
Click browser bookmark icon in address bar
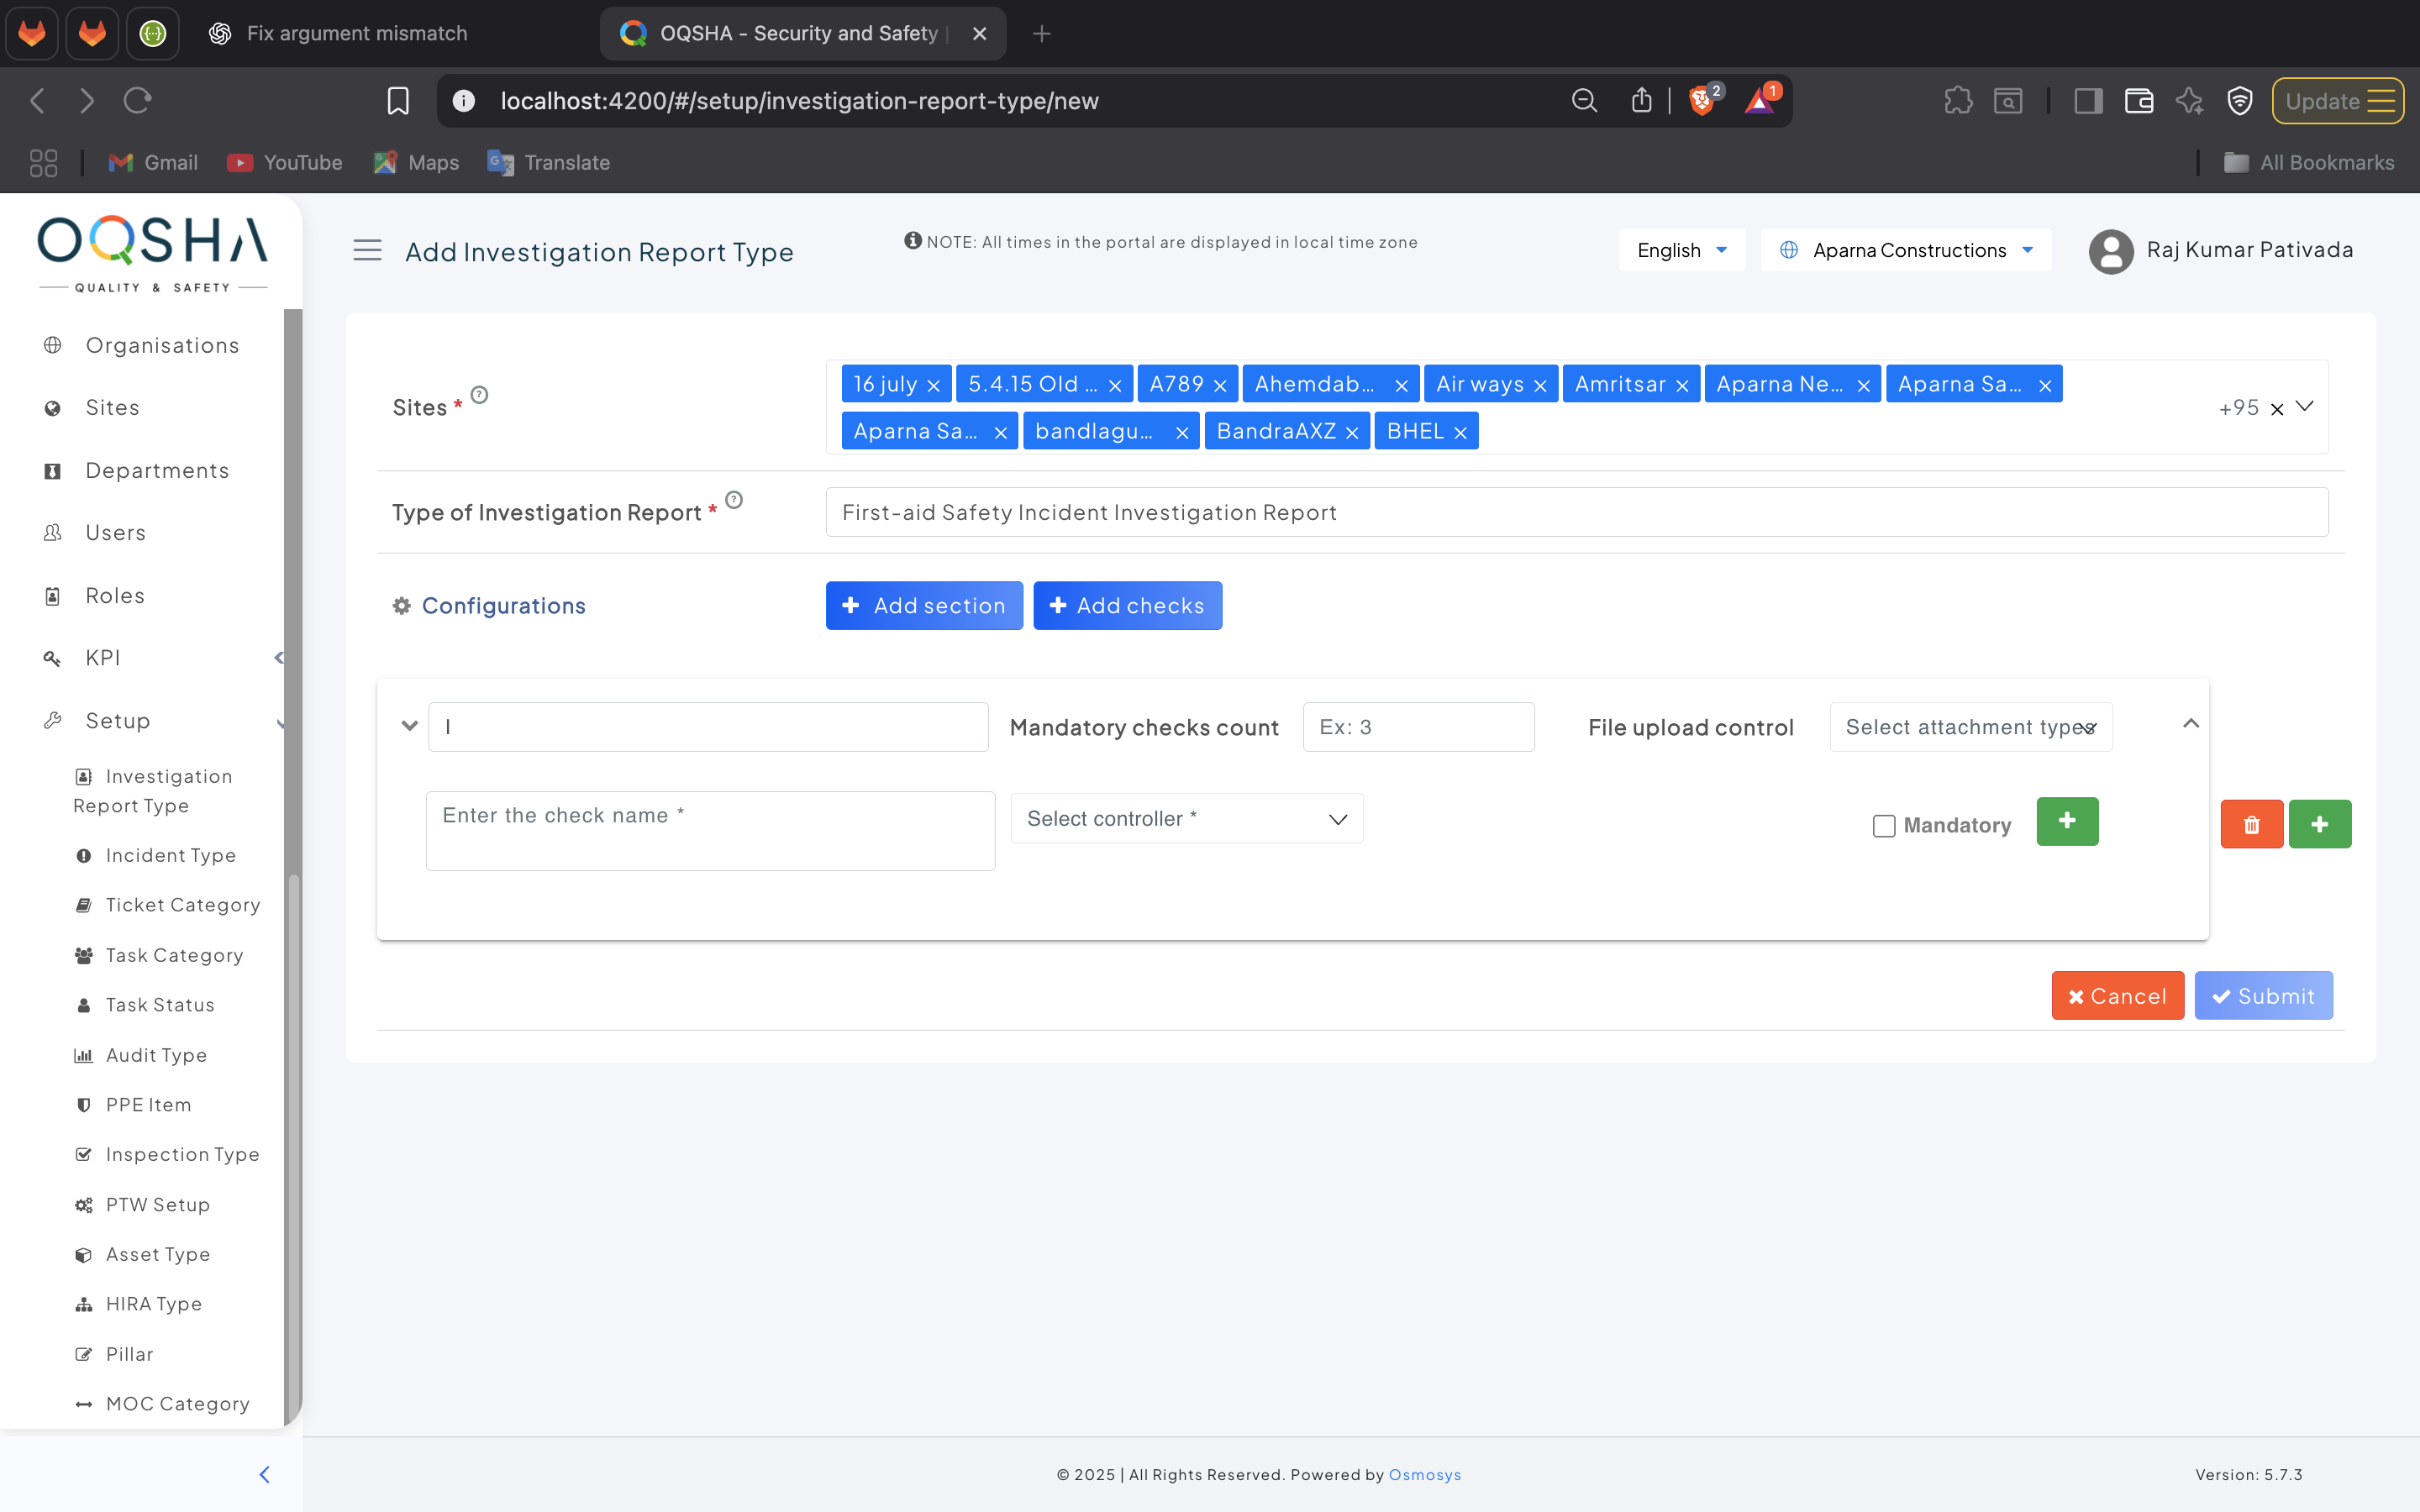point(398,101)
